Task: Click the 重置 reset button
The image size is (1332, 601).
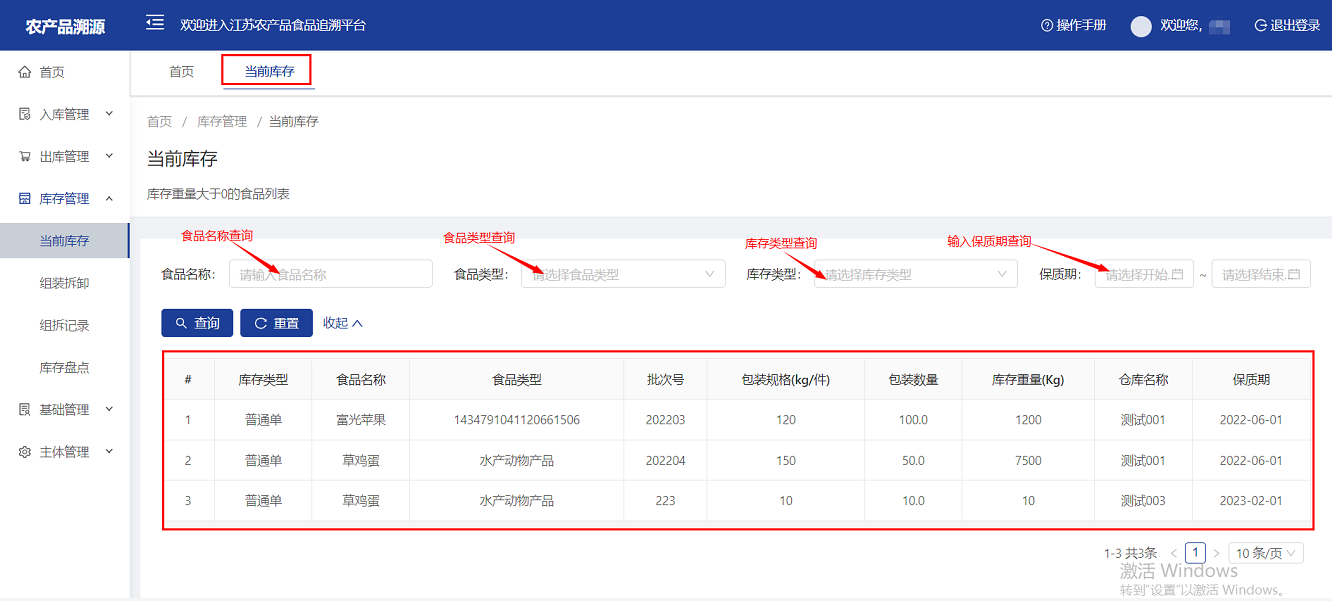Action: [276, 323]
